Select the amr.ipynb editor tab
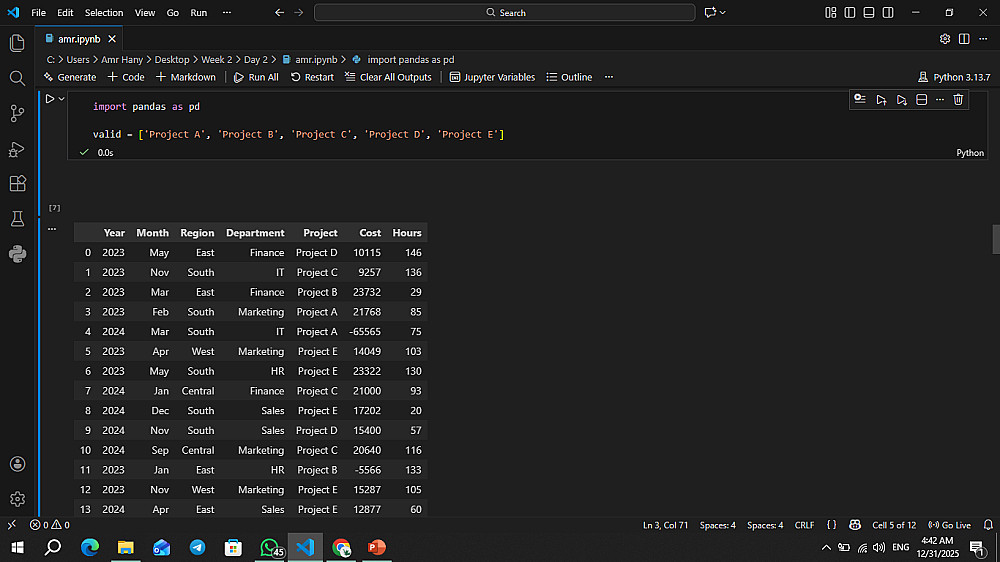This screenshot has width=1000, height=562. 79,39
